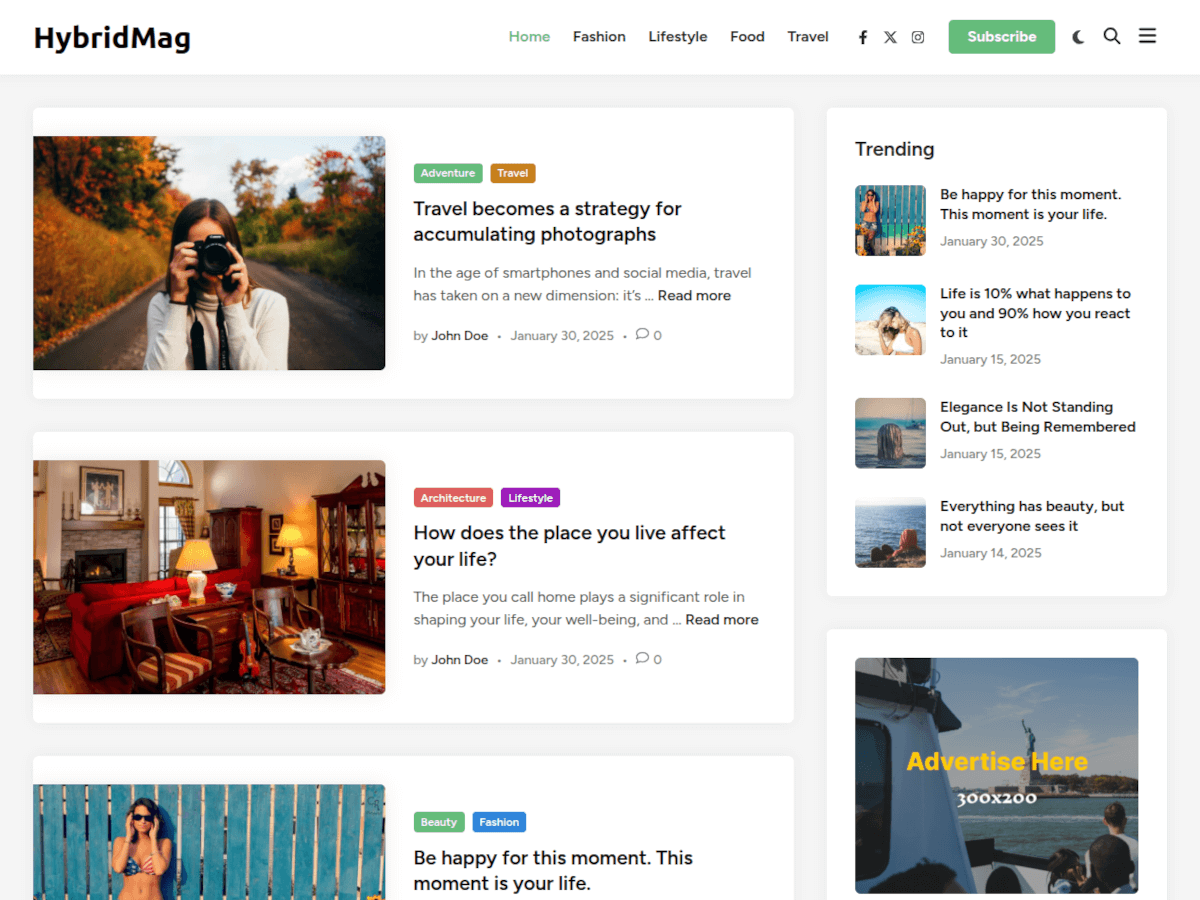Open the red Architecture category tag
This screenshot has width=1200, height=900.
pyautogui.click(x=453, y=498)
